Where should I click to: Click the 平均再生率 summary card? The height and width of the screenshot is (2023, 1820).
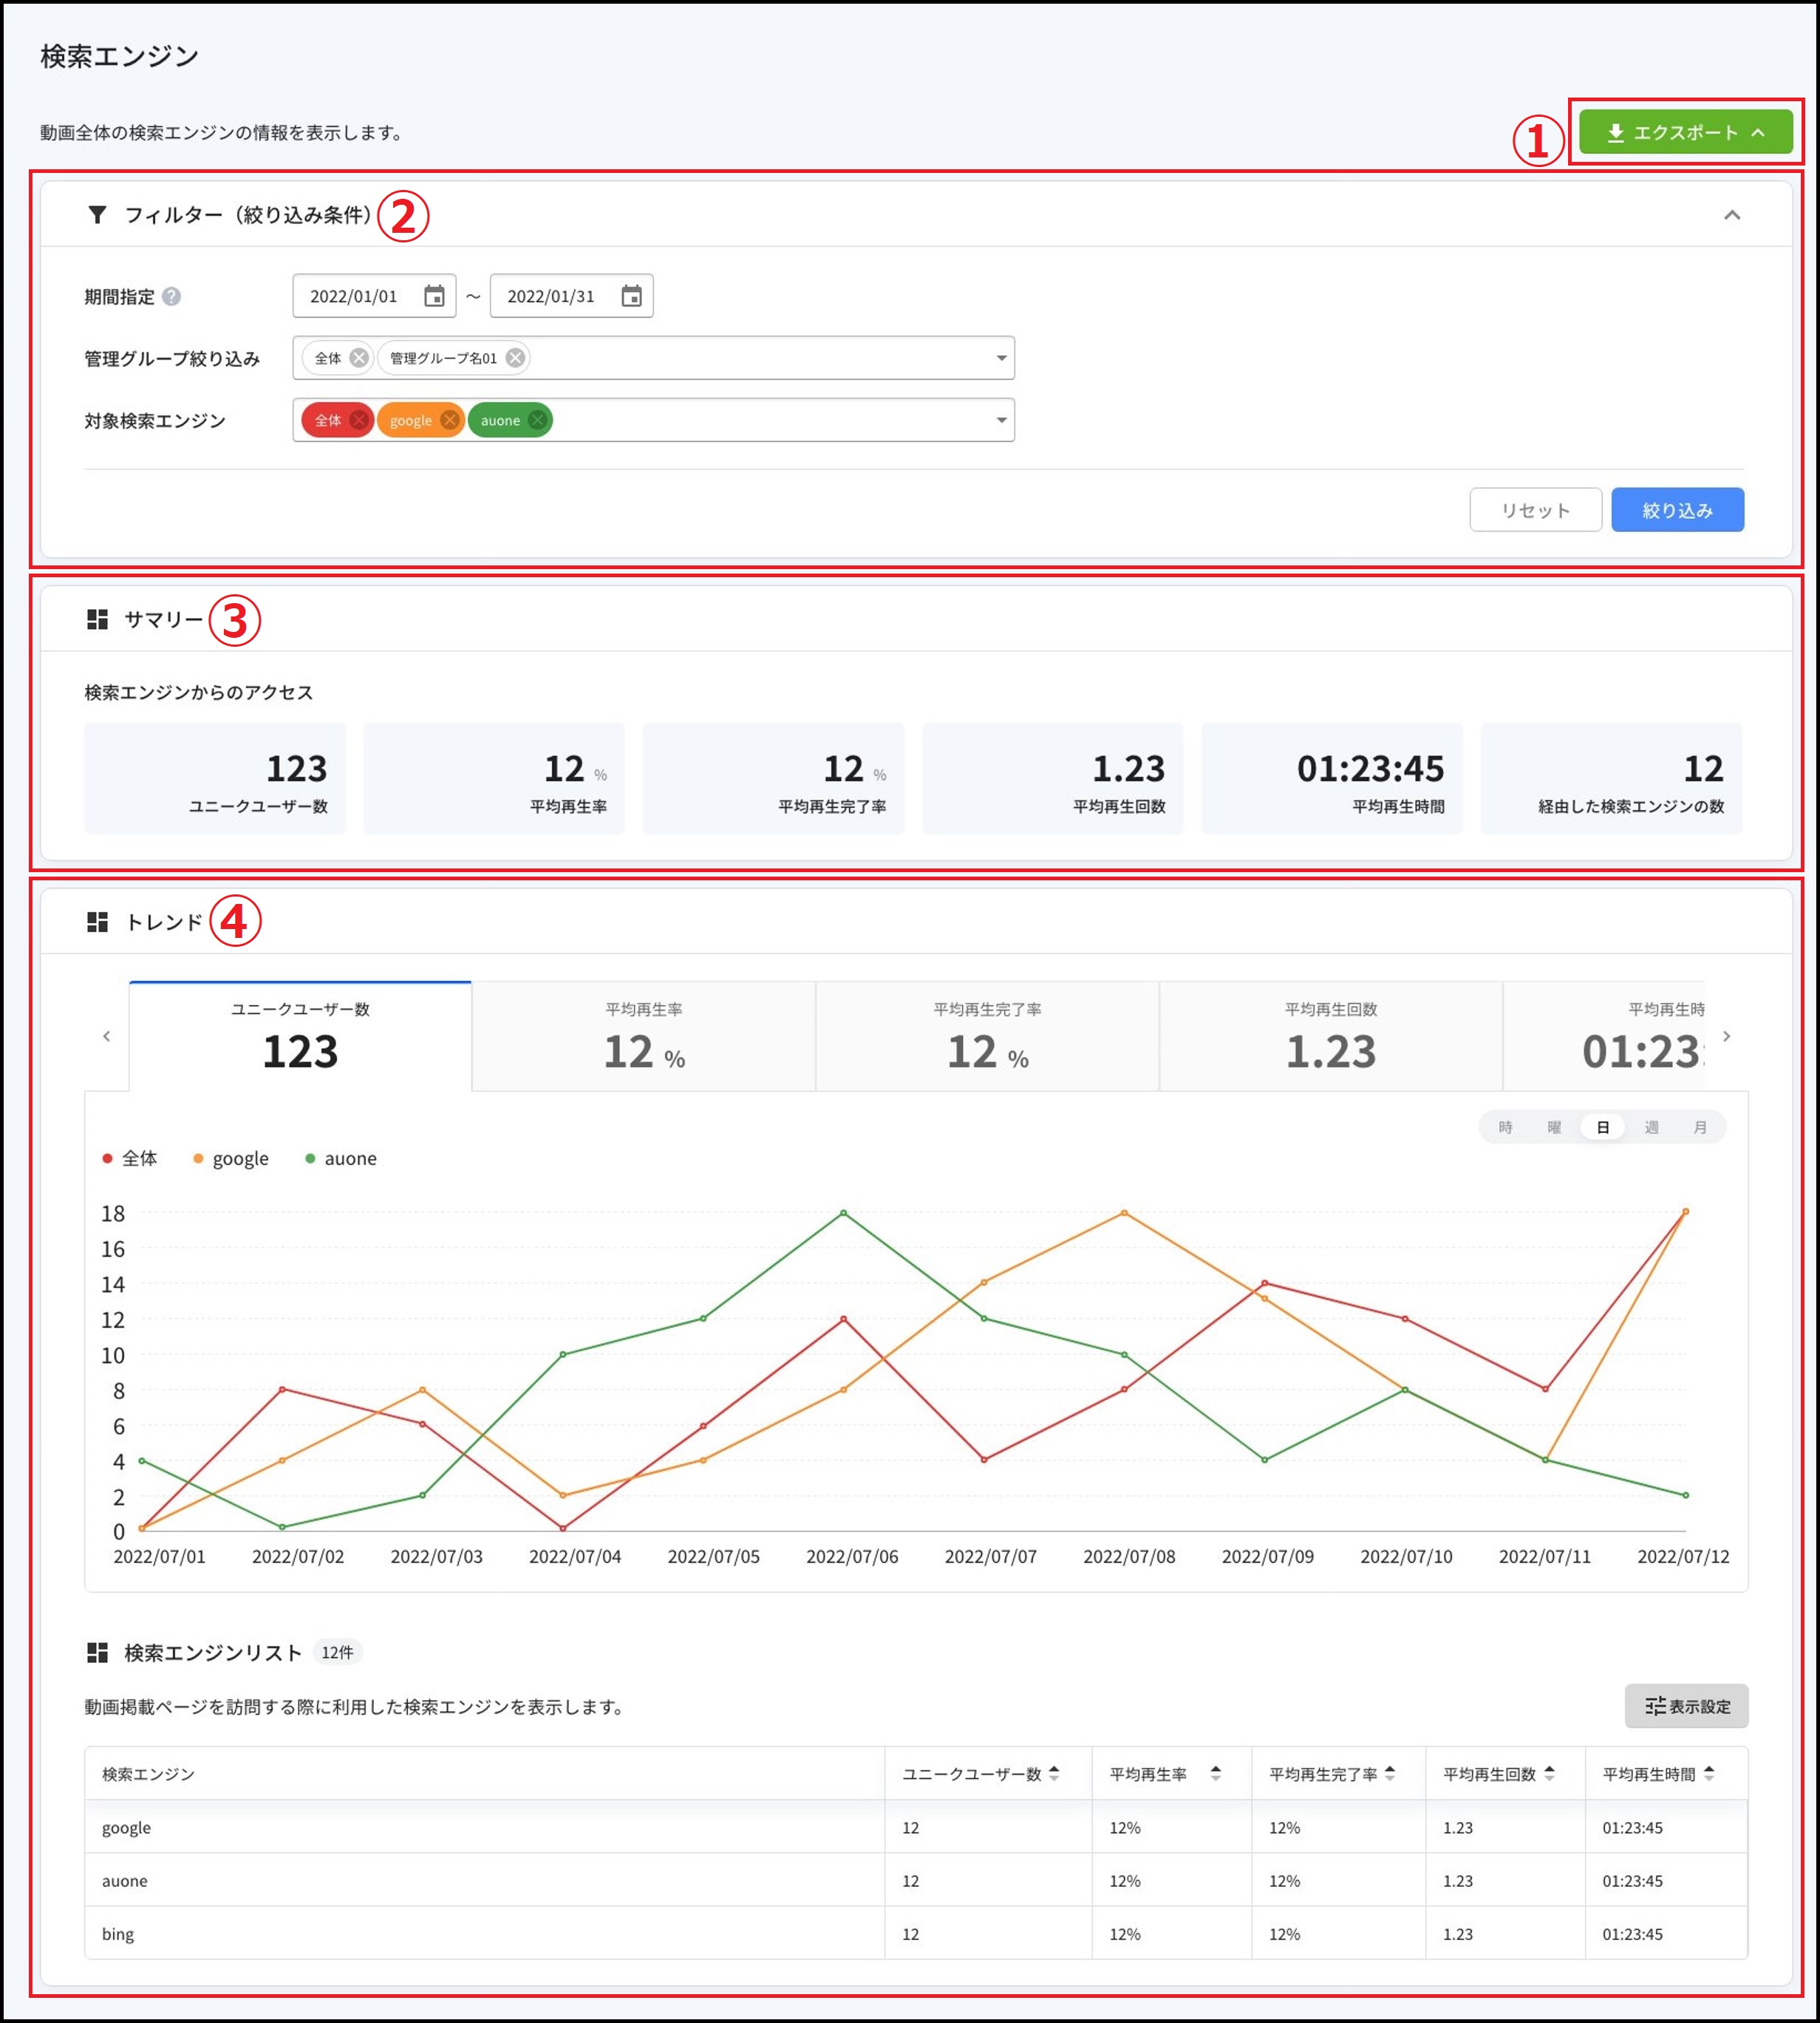pos(494,778)
